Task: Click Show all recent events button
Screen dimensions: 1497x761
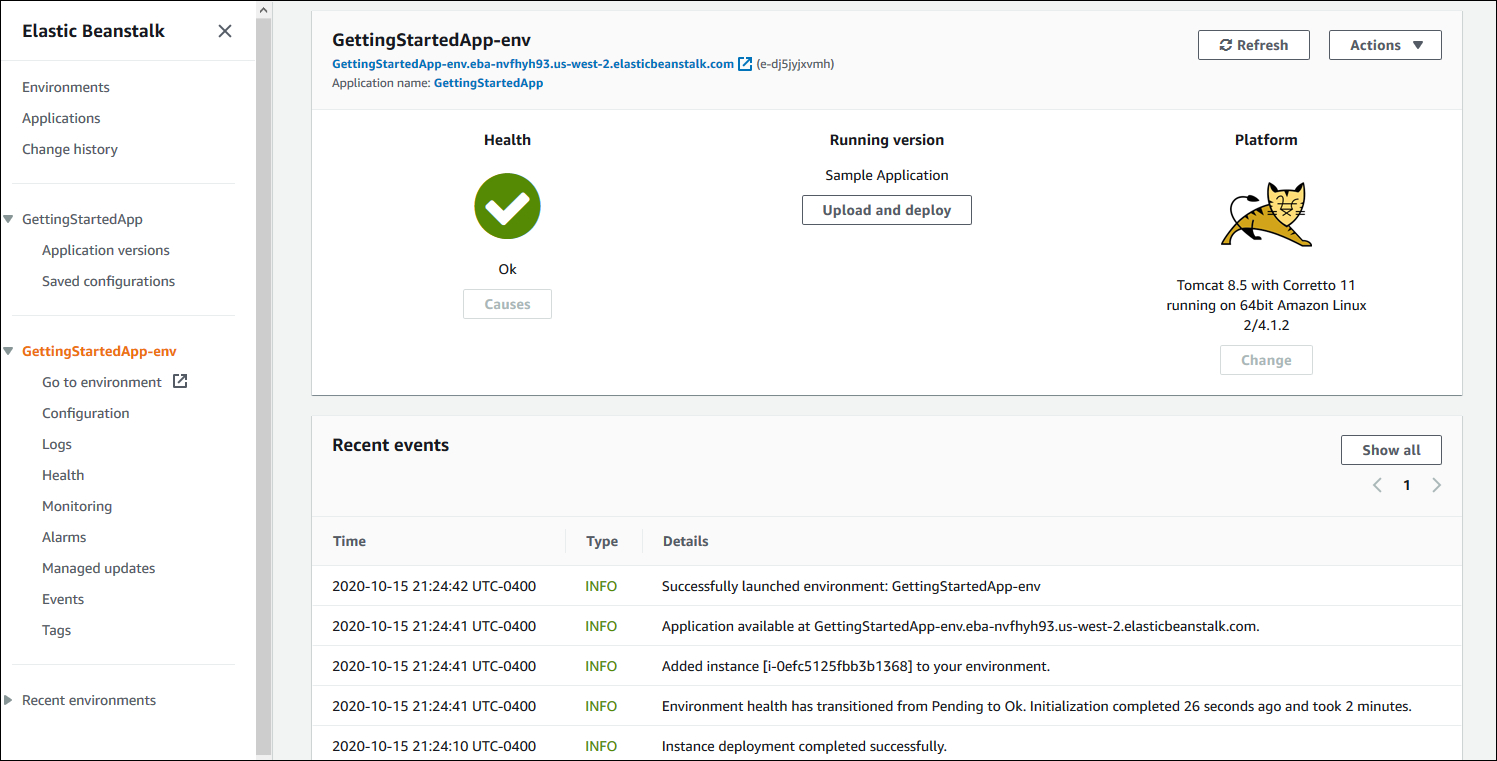Action: pyautogui.click(x=1391, y=450)
